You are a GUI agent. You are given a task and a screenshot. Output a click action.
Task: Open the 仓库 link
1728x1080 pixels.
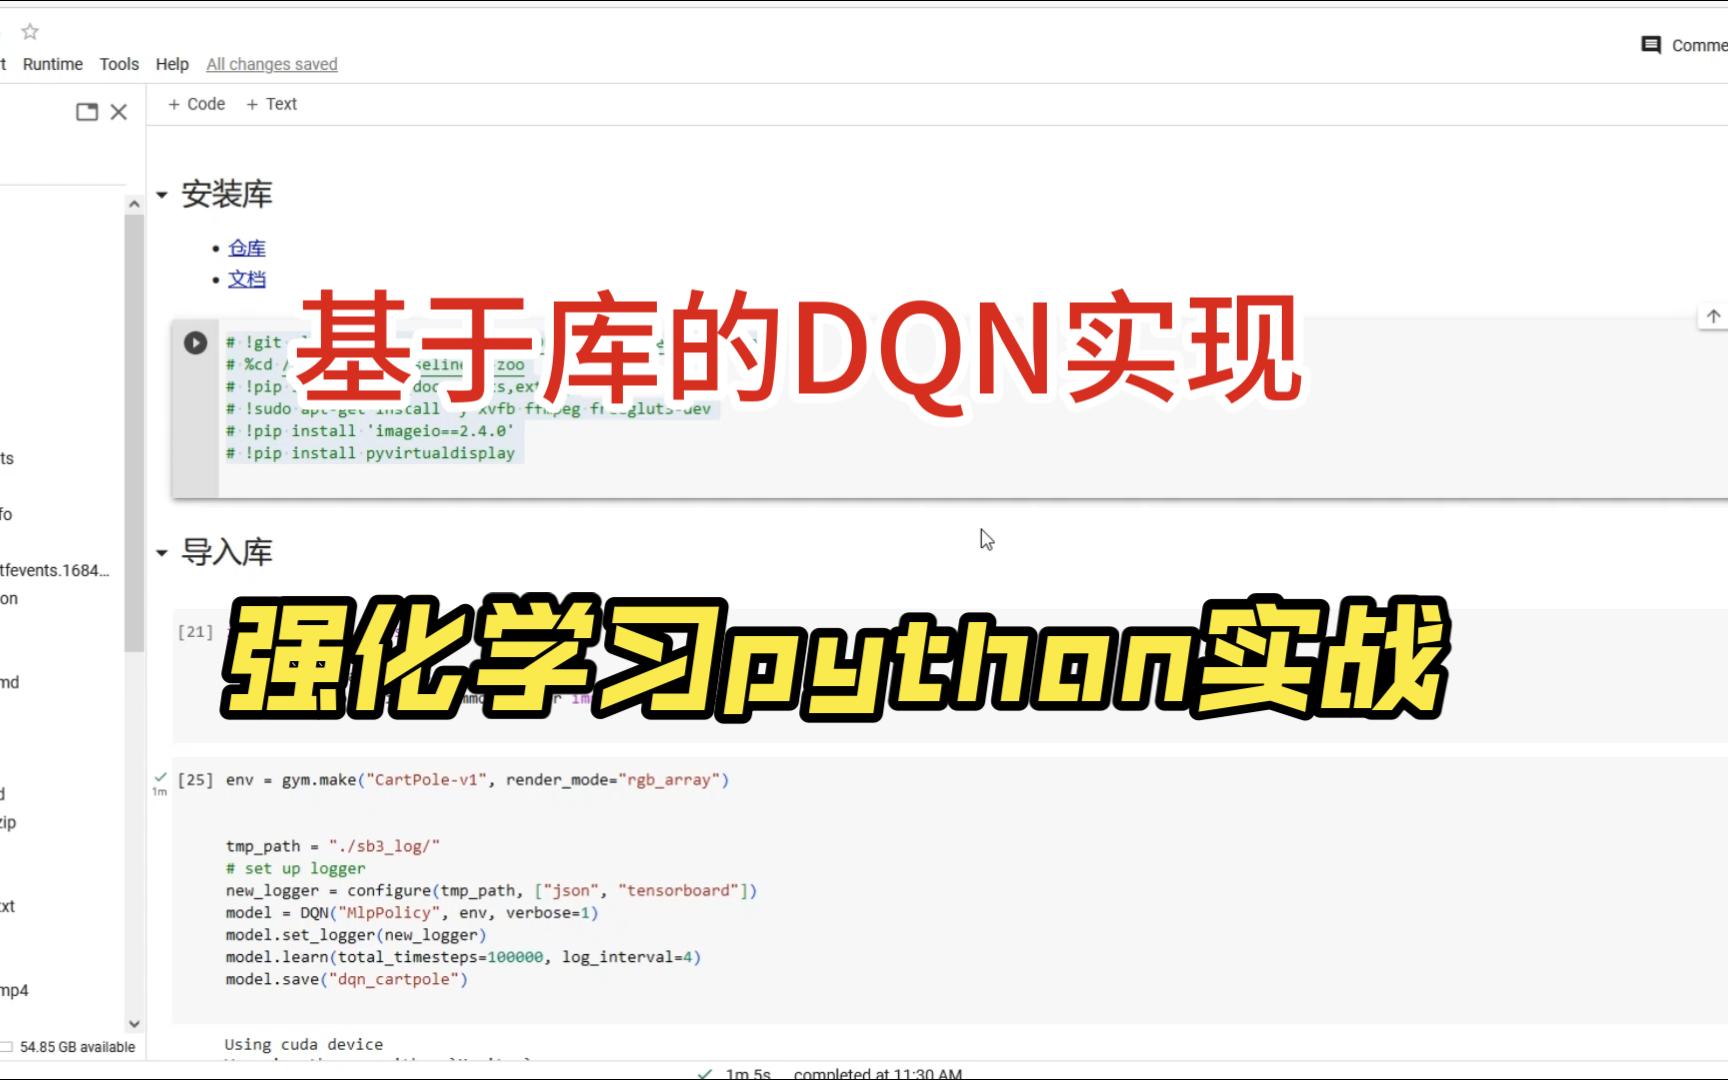247,248
